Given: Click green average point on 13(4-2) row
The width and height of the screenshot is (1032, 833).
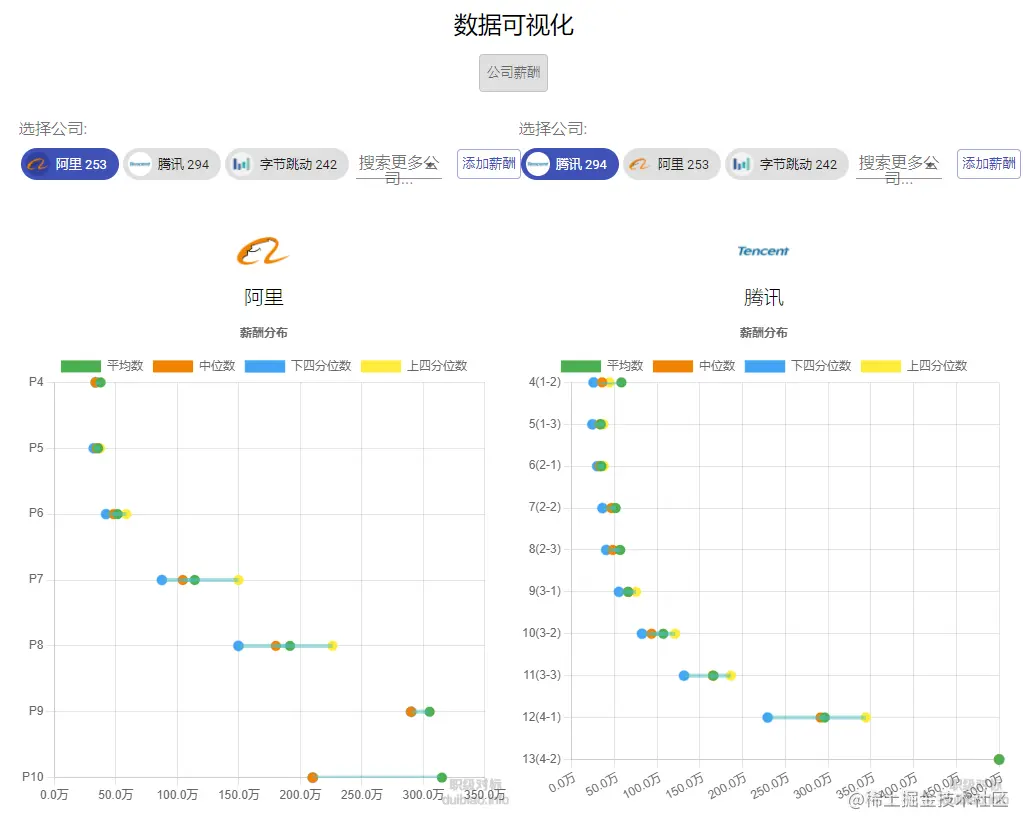Looking at the screenshot, I should tap(999, 759).
